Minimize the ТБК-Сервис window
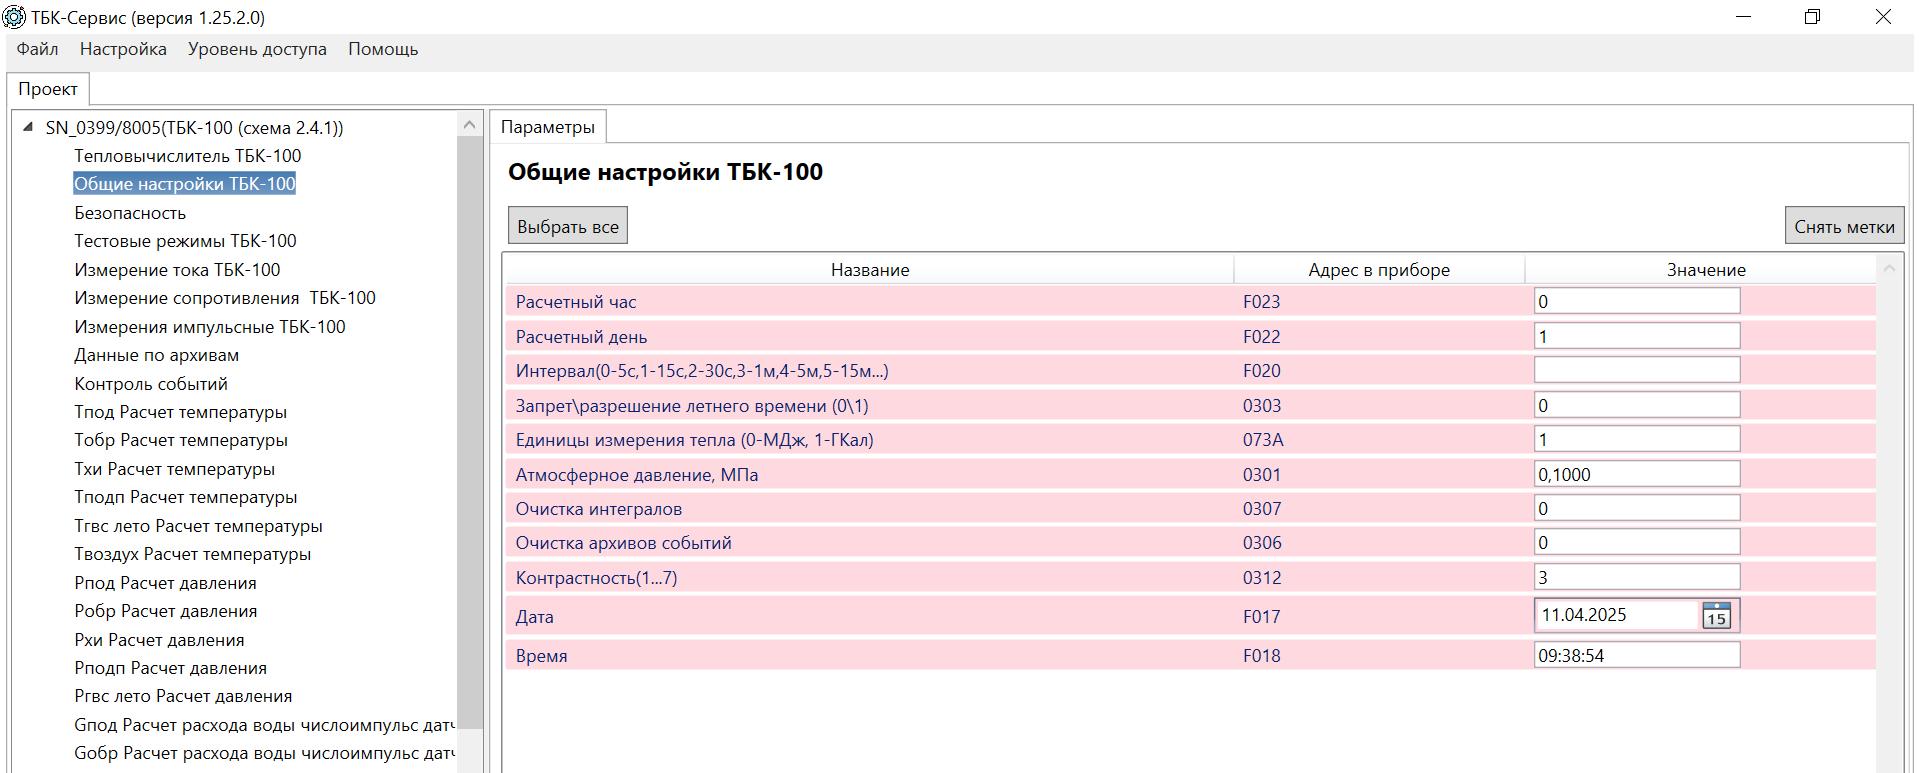 [x=1744, y=17]
